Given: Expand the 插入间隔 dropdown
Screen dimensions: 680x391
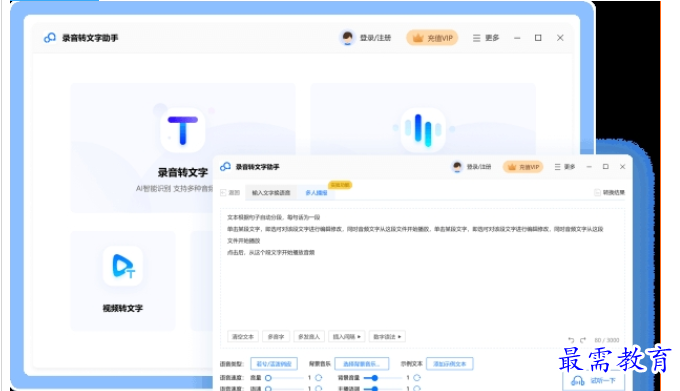Looking at the screenshot, I should (x=347, y=336).
